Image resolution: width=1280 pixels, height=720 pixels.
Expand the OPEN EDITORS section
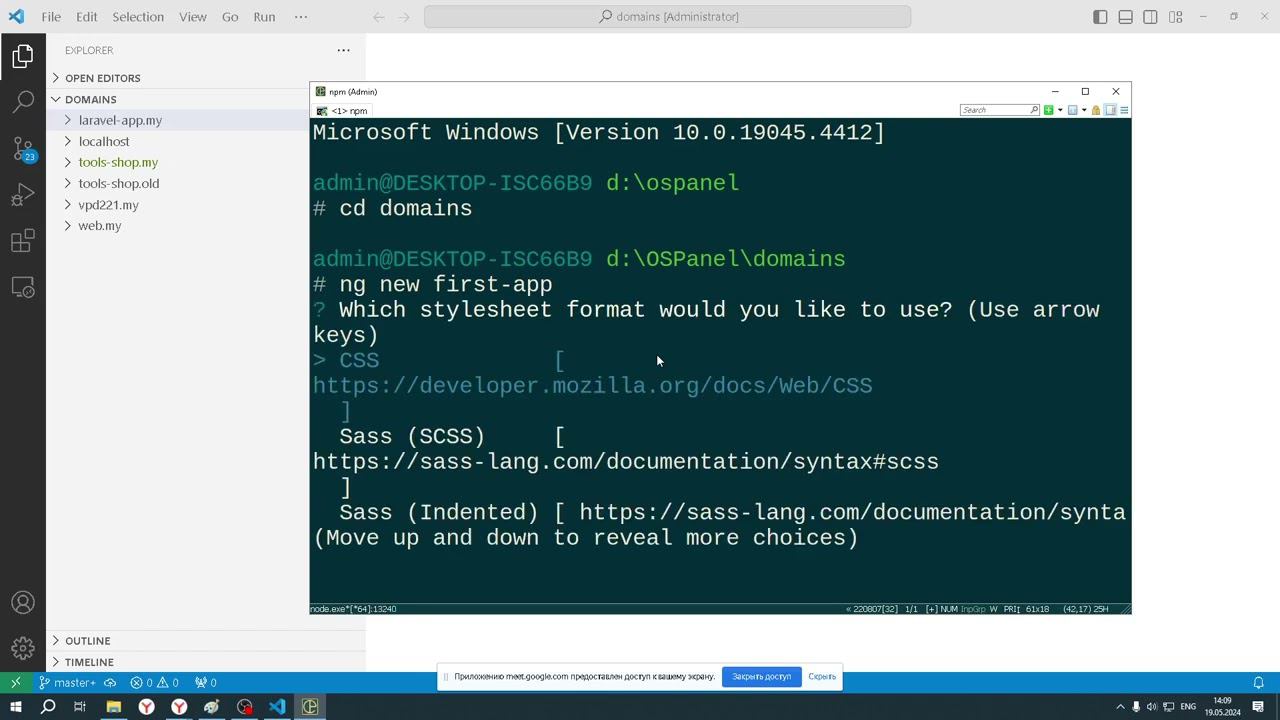click(x=206, y=78)
